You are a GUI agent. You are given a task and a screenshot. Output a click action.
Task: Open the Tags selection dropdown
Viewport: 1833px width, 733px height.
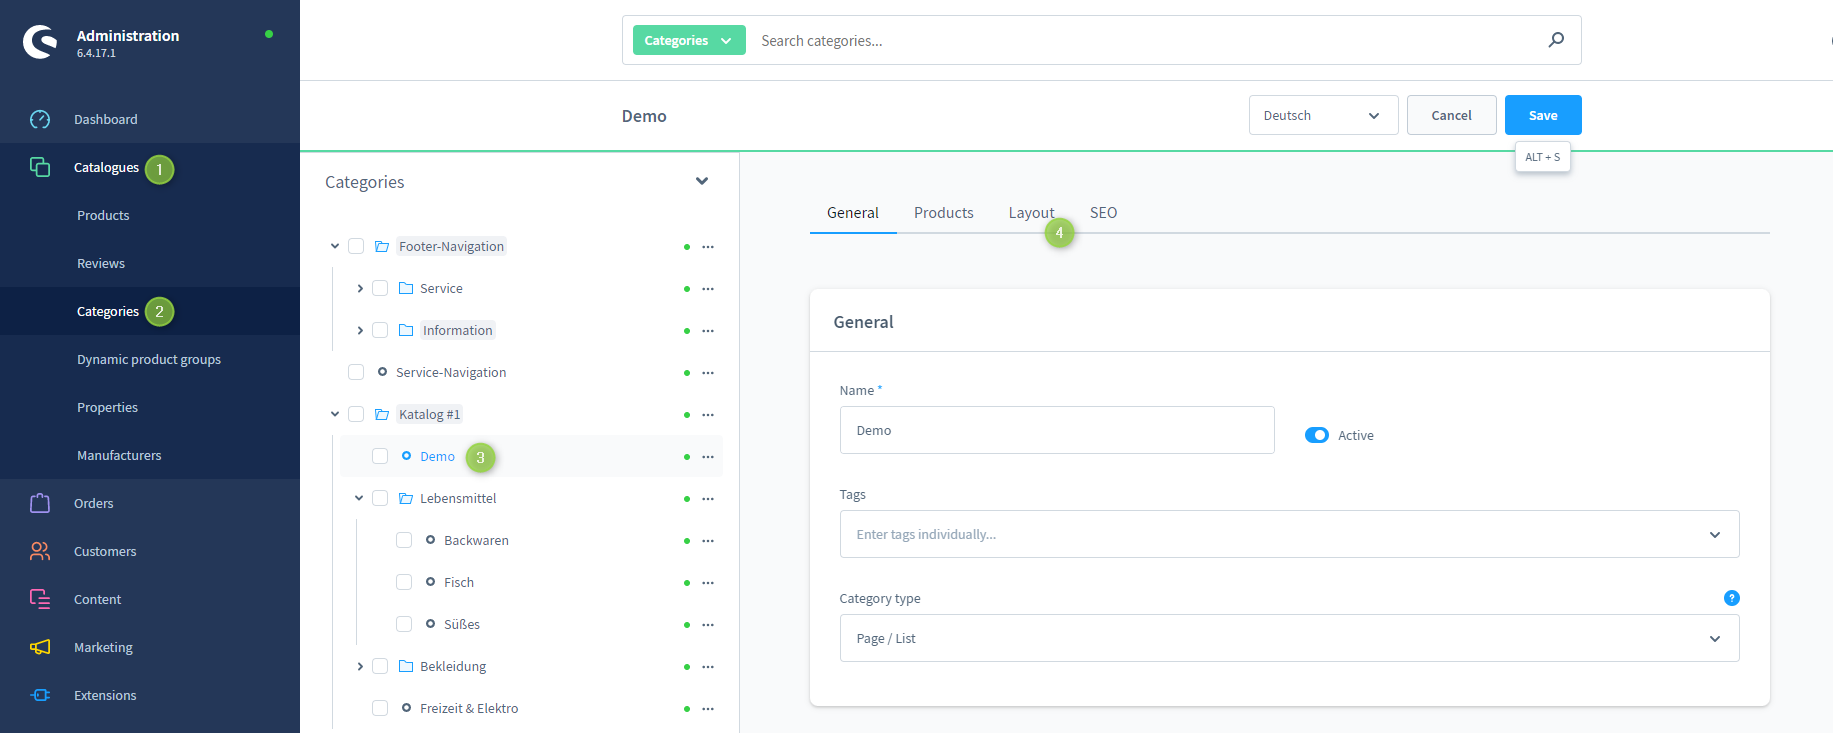pos(1289,534)
